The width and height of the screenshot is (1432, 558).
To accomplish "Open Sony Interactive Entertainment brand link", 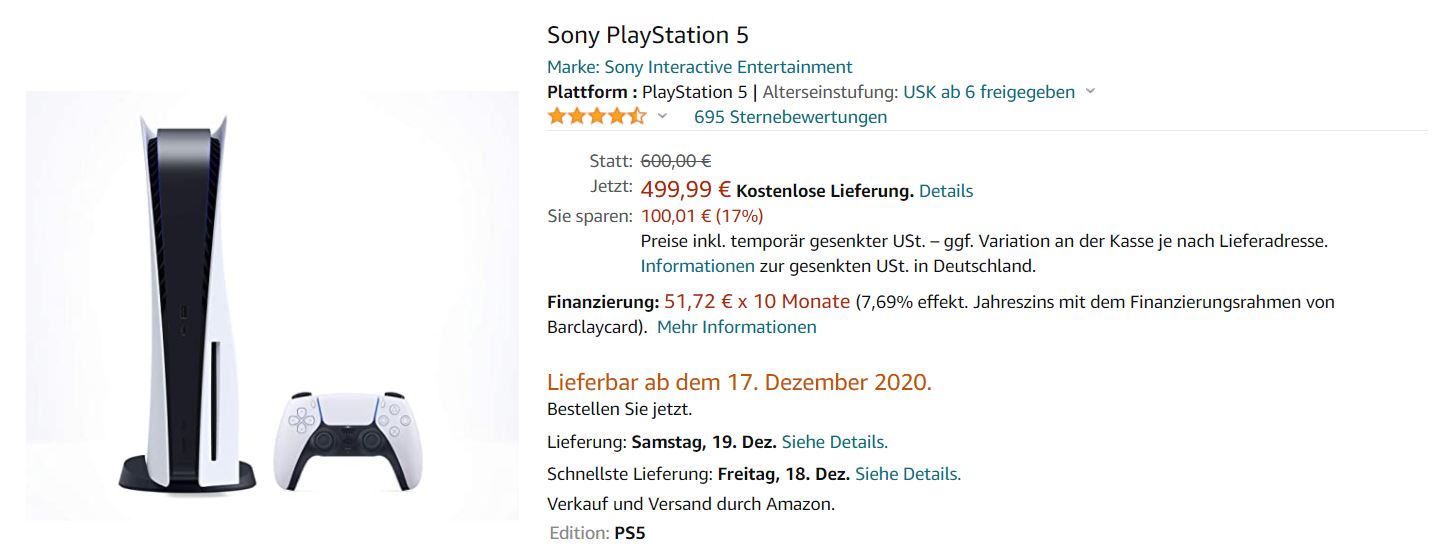I will coord(700,67).
